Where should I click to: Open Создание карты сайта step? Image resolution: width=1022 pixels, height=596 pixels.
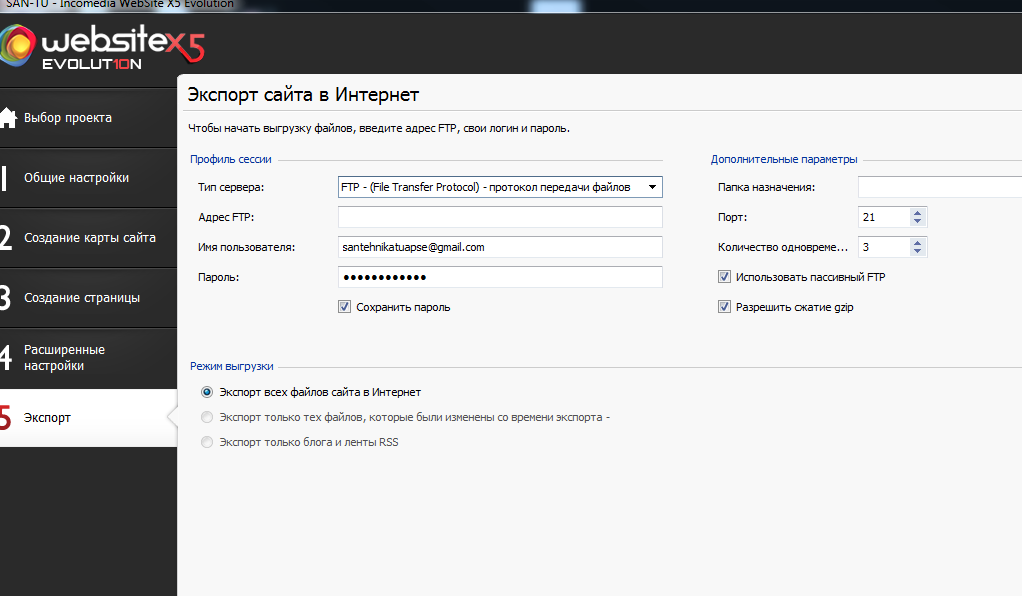click(x=88, y=238)
